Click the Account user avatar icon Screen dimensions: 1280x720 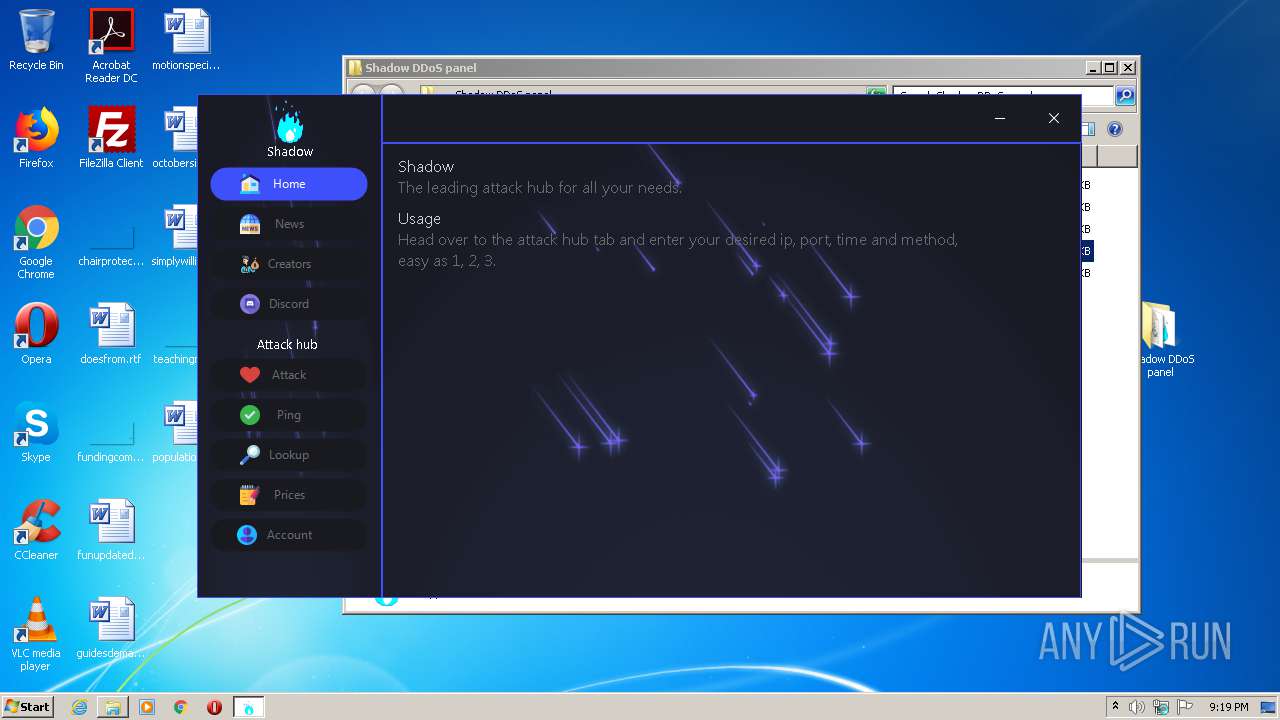(x=247, y=535)
